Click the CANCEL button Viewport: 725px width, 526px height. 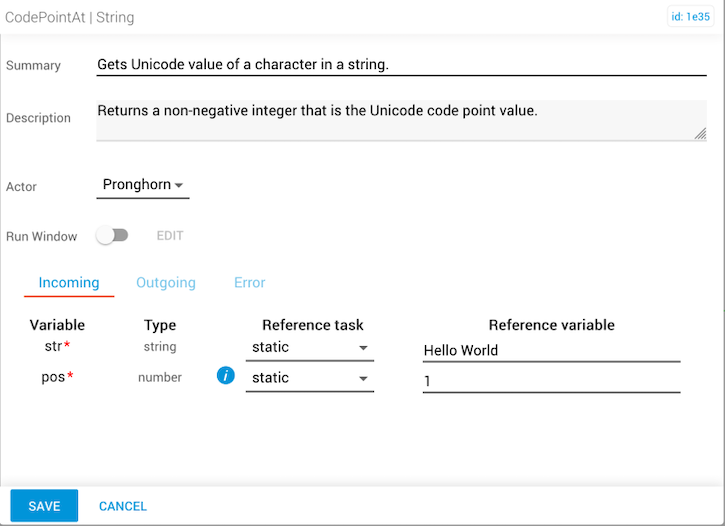pyautogui.click(x=123, y=506)
